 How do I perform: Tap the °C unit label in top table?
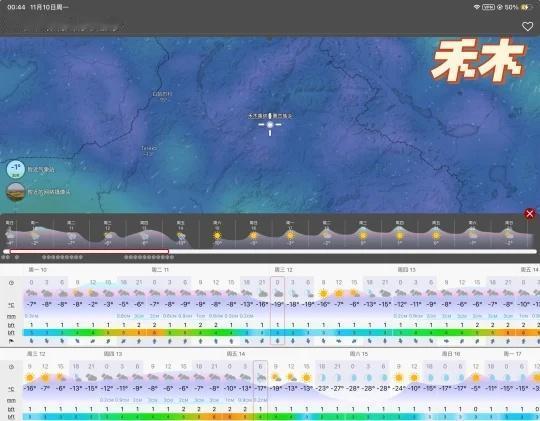click(x=11, y=305)
